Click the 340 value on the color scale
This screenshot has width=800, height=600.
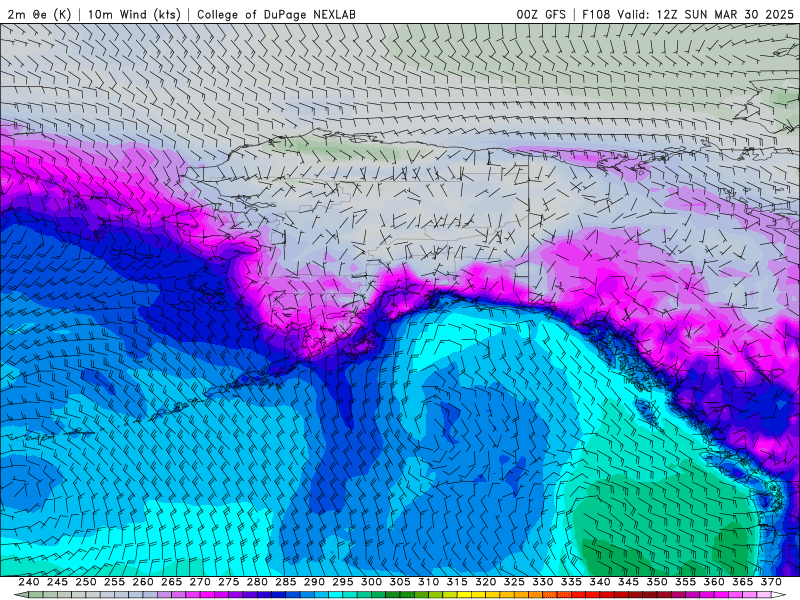[600, 582]
